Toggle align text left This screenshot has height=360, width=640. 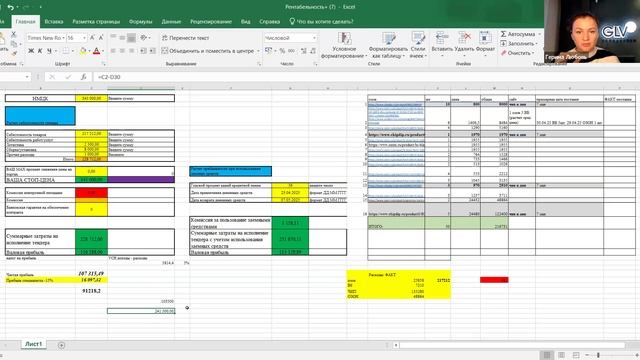(113, 51)
